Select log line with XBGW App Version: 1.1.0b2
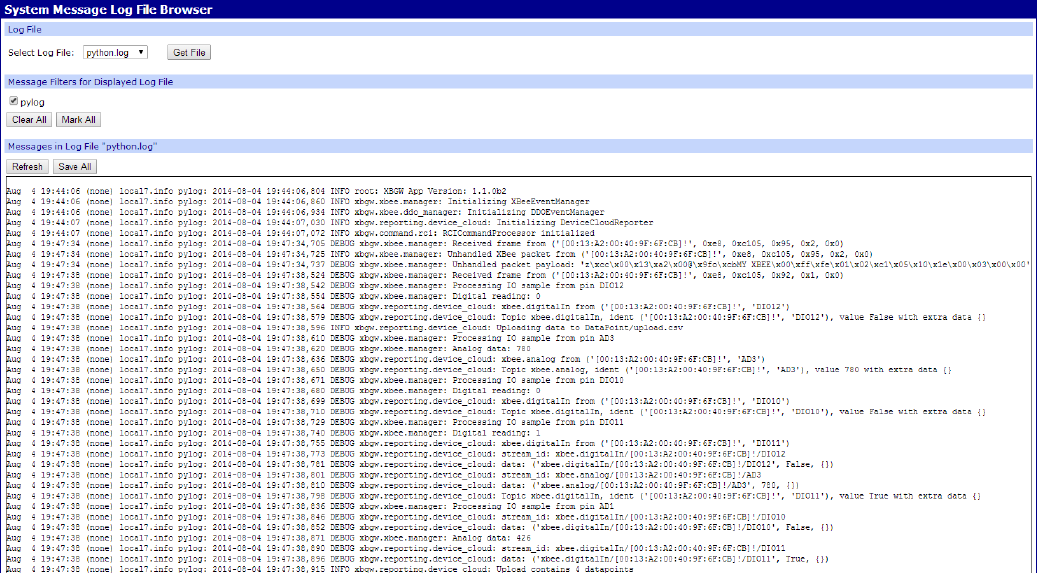 click(x=256, y=191)
